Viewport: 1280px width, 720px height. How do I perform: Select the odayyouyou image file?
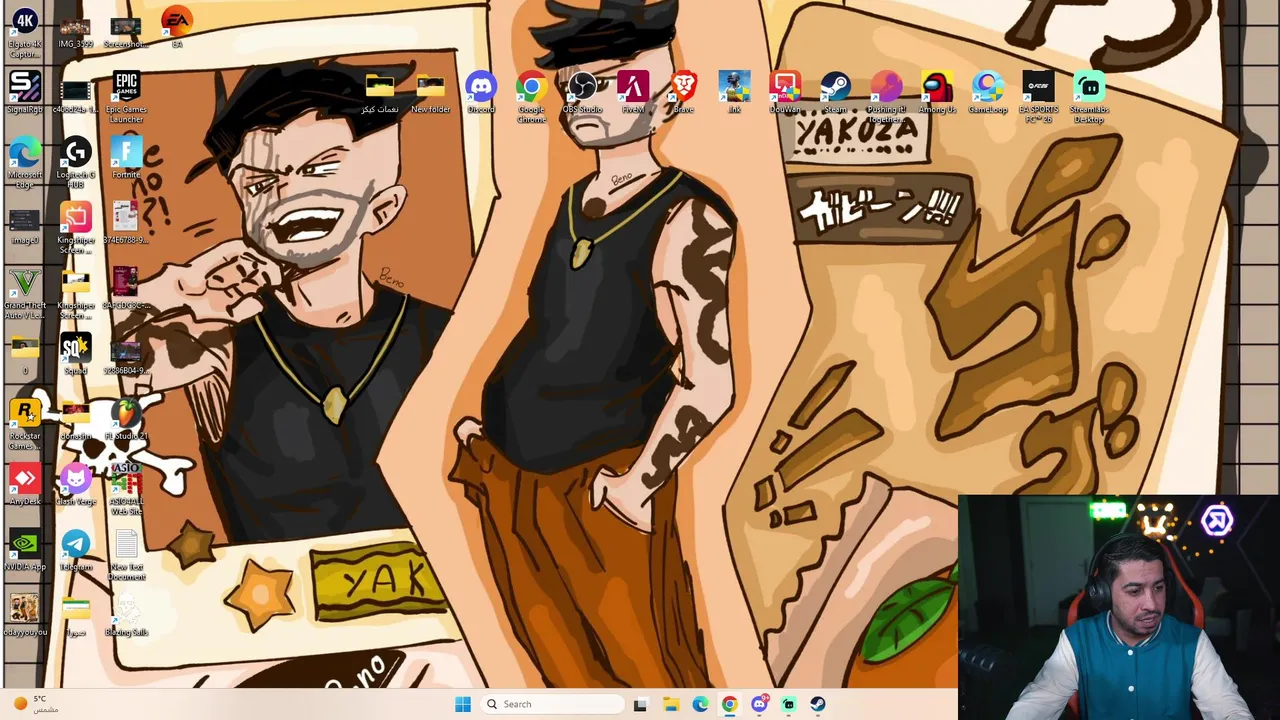click(x=25, y=615)
